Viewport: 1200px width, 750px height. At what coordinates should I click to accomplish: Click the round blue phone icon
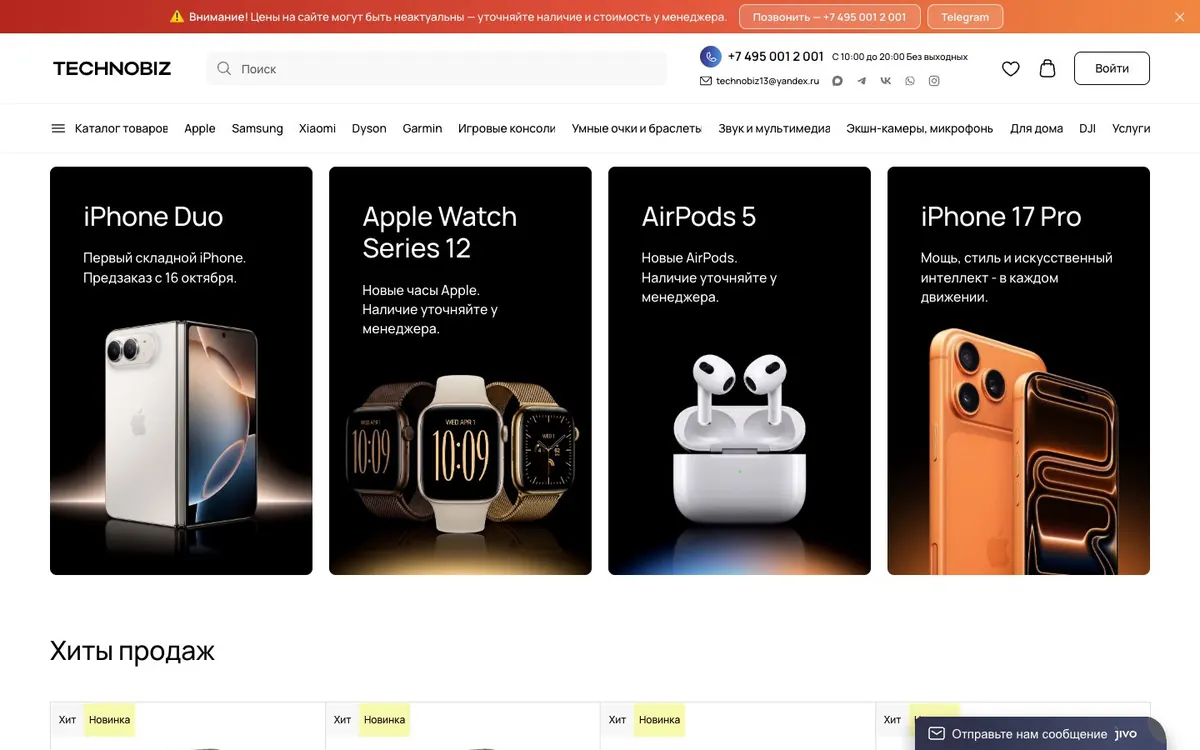[x=710, y=56]
